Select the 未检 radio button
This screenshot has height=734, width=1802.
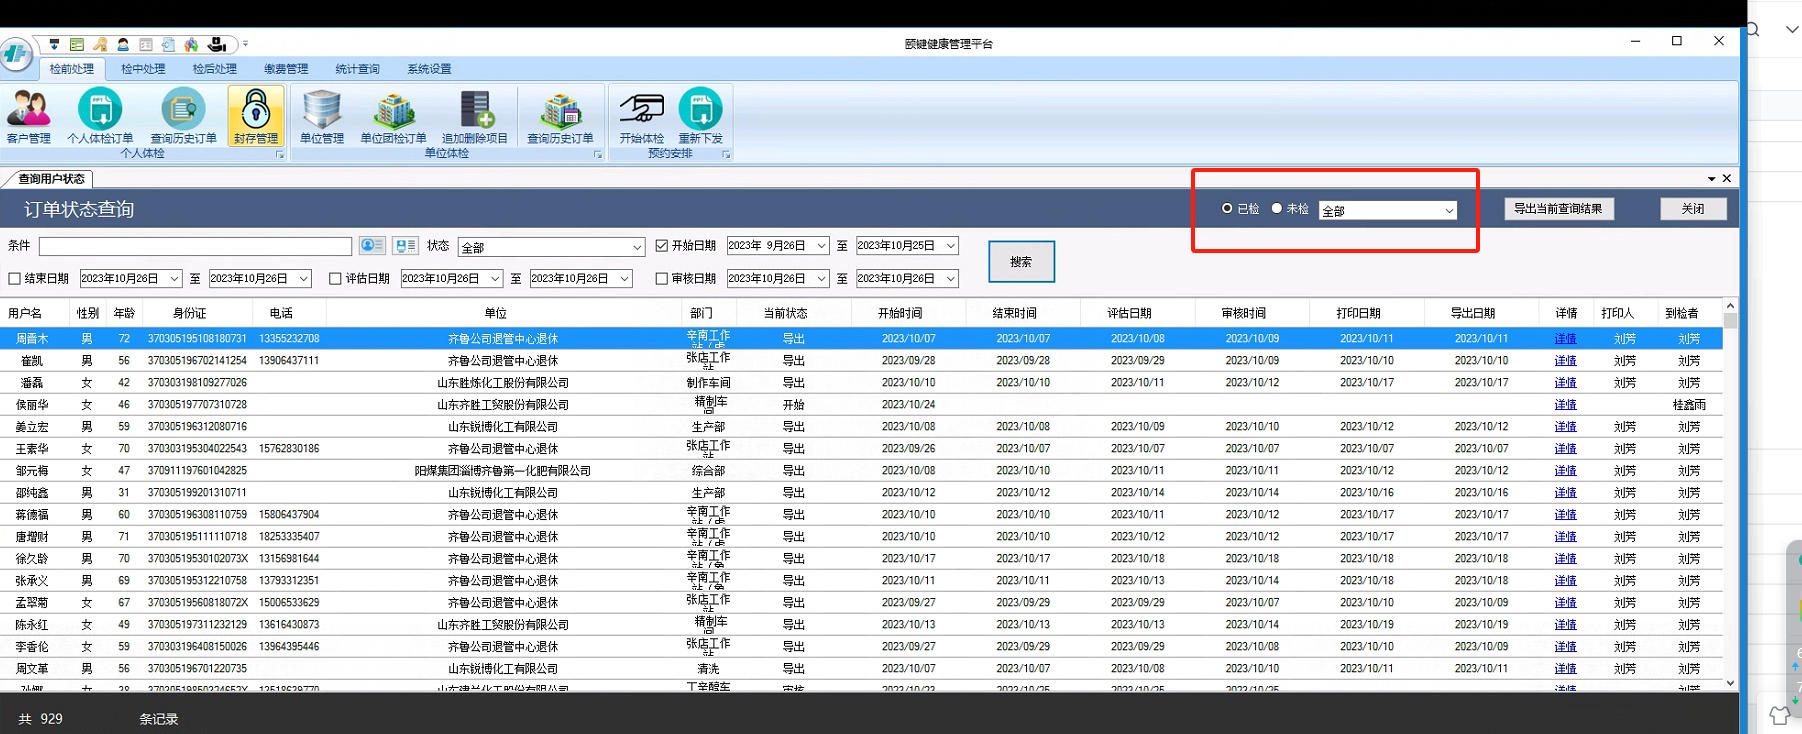click(1276, 208)
